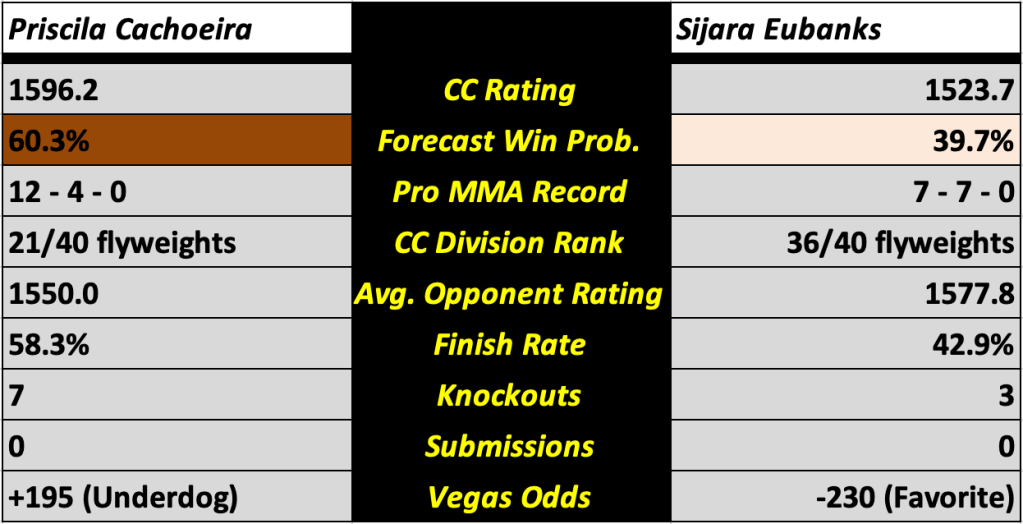The image size is (1023, 524).
Task: Select the Forecast Win Prob. label
Action: pos(509,141)
